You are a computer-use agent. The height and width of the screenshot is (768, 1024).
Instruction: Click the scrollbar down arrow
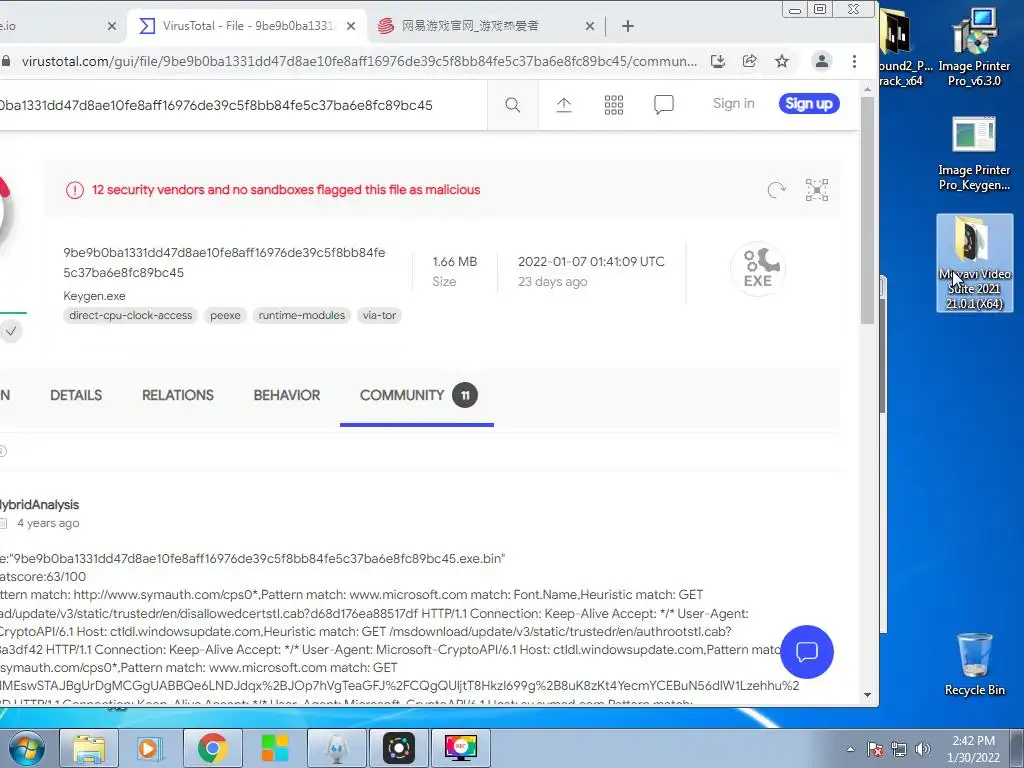click(867, 695)
